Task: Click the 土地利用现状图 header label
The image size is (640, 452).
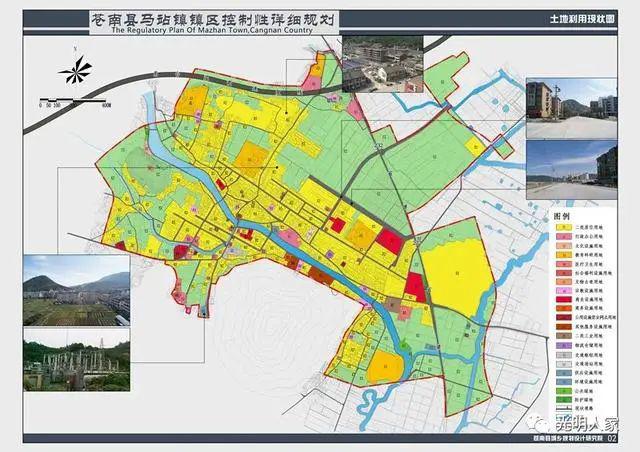Action: 582,19
